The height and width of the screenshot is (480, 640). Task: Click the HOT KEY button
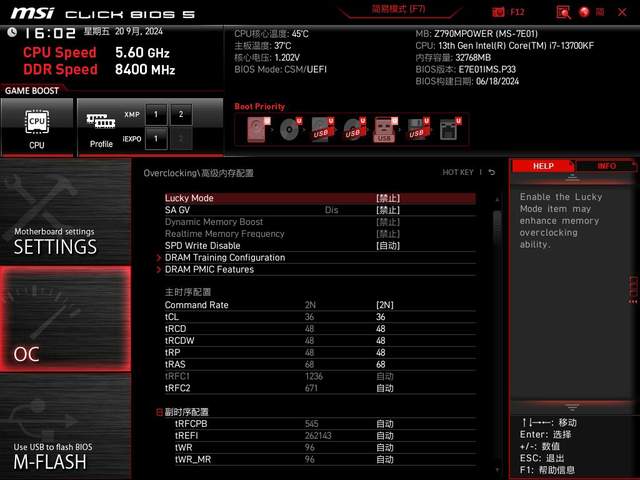point(458,172)
